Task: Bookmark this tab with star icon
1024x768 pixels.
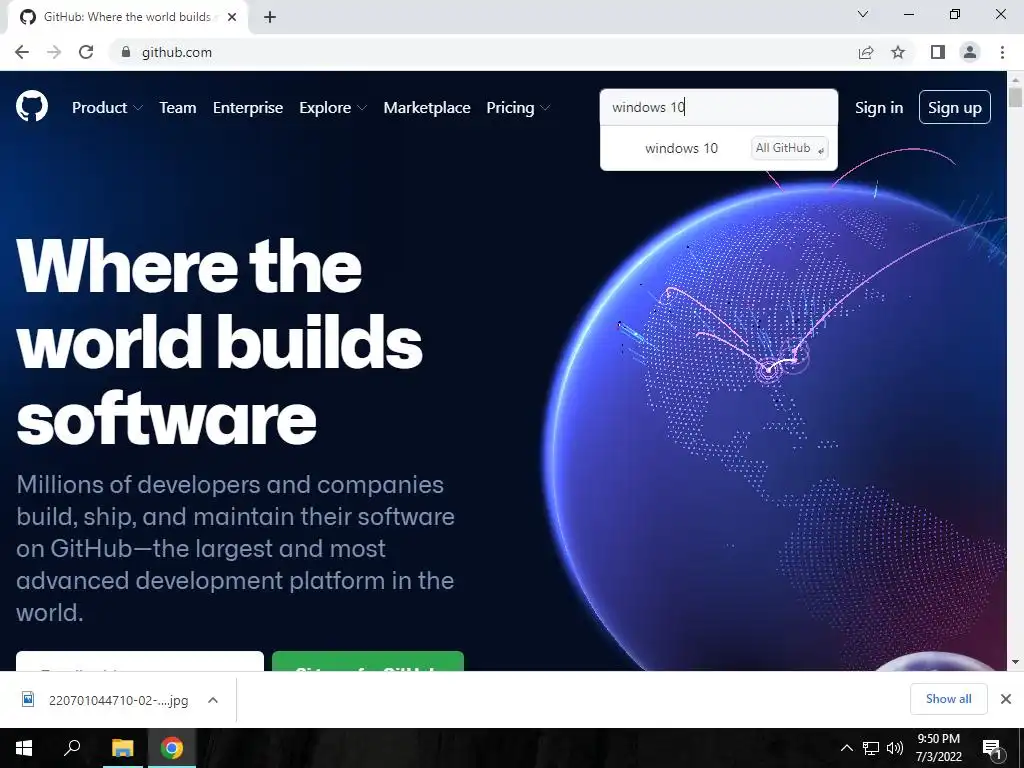Action: tap(899, 52)
